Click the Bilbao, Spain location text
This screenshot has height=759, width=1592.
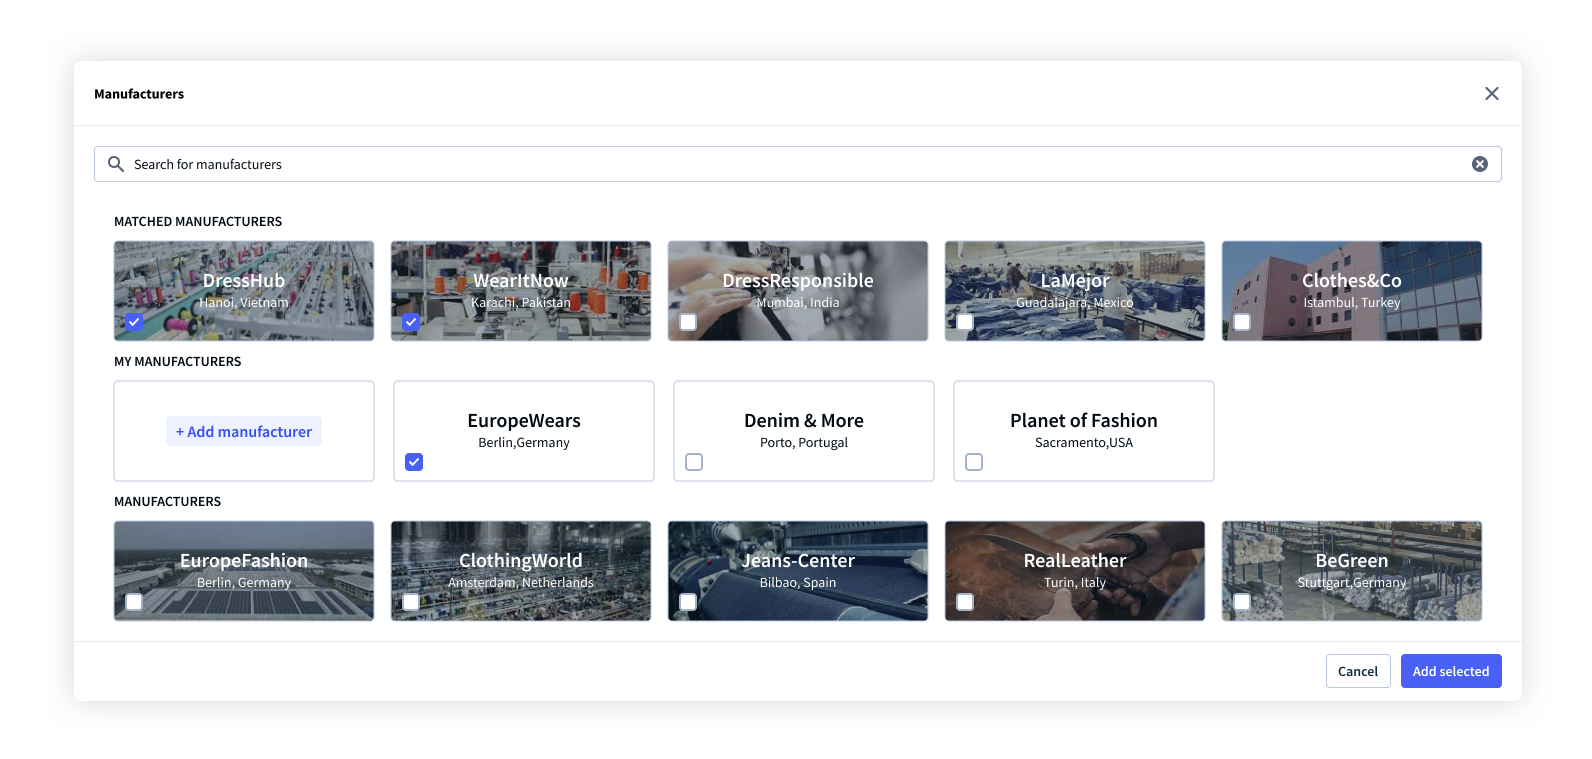pyautogui.click(x=798, y=583)
